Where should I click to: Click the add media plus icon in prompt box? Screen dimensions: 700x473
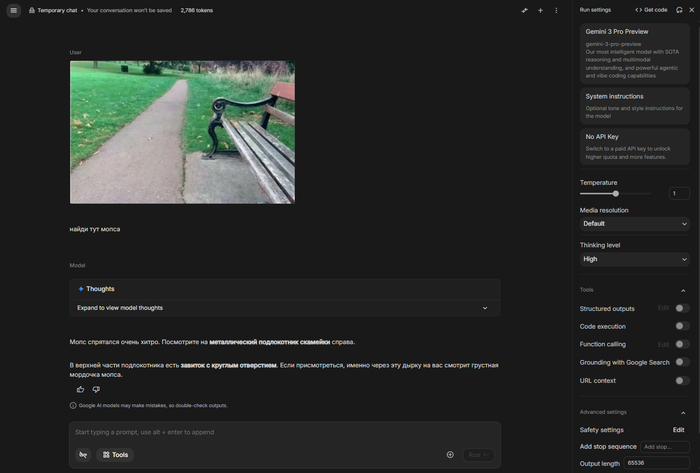pos(450,454)
